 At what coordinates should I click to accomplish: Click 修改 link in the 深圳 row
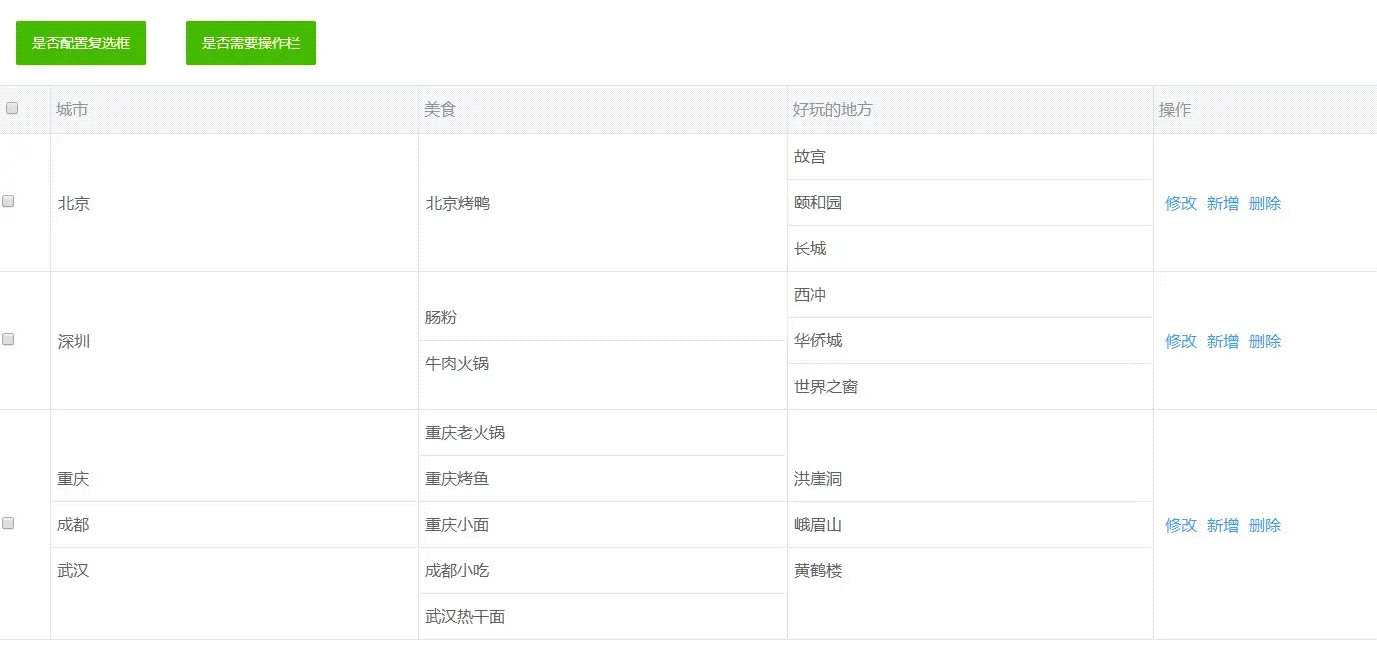(1181, 341)
